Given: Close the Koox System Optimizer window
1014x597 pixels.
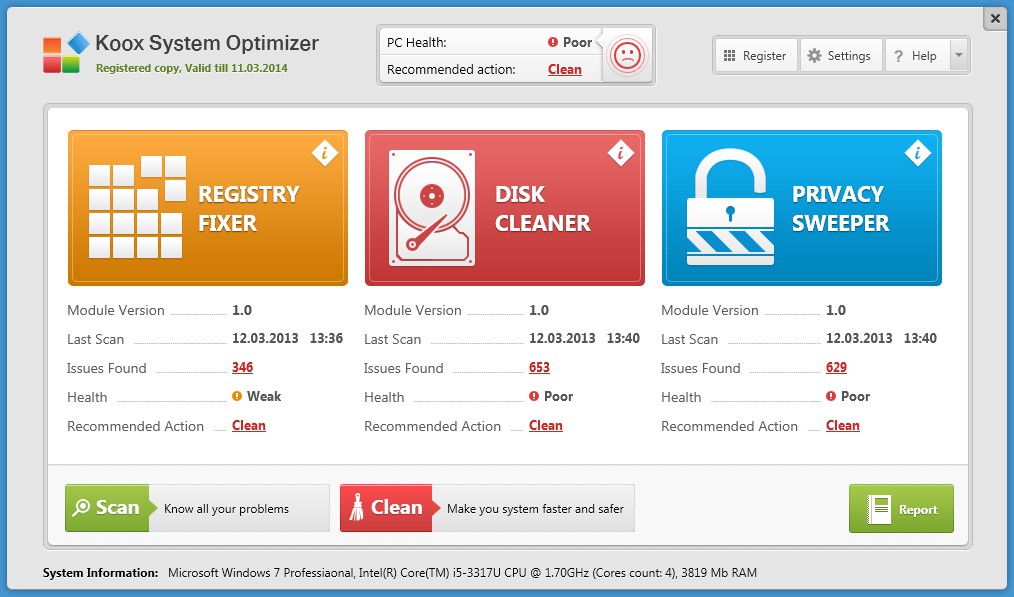Looking at the screenshot, I should [996, 19].
